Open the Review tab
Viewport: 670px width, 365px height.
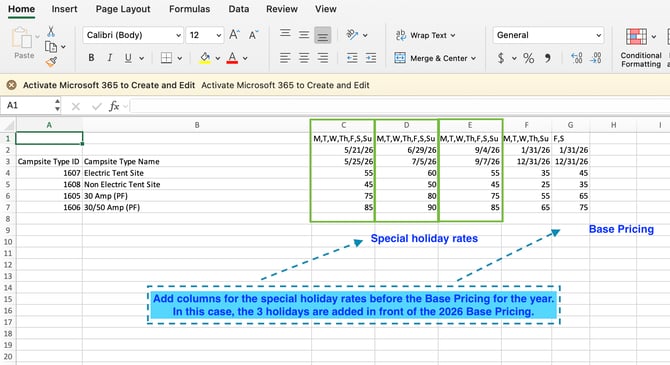[282, 9]
